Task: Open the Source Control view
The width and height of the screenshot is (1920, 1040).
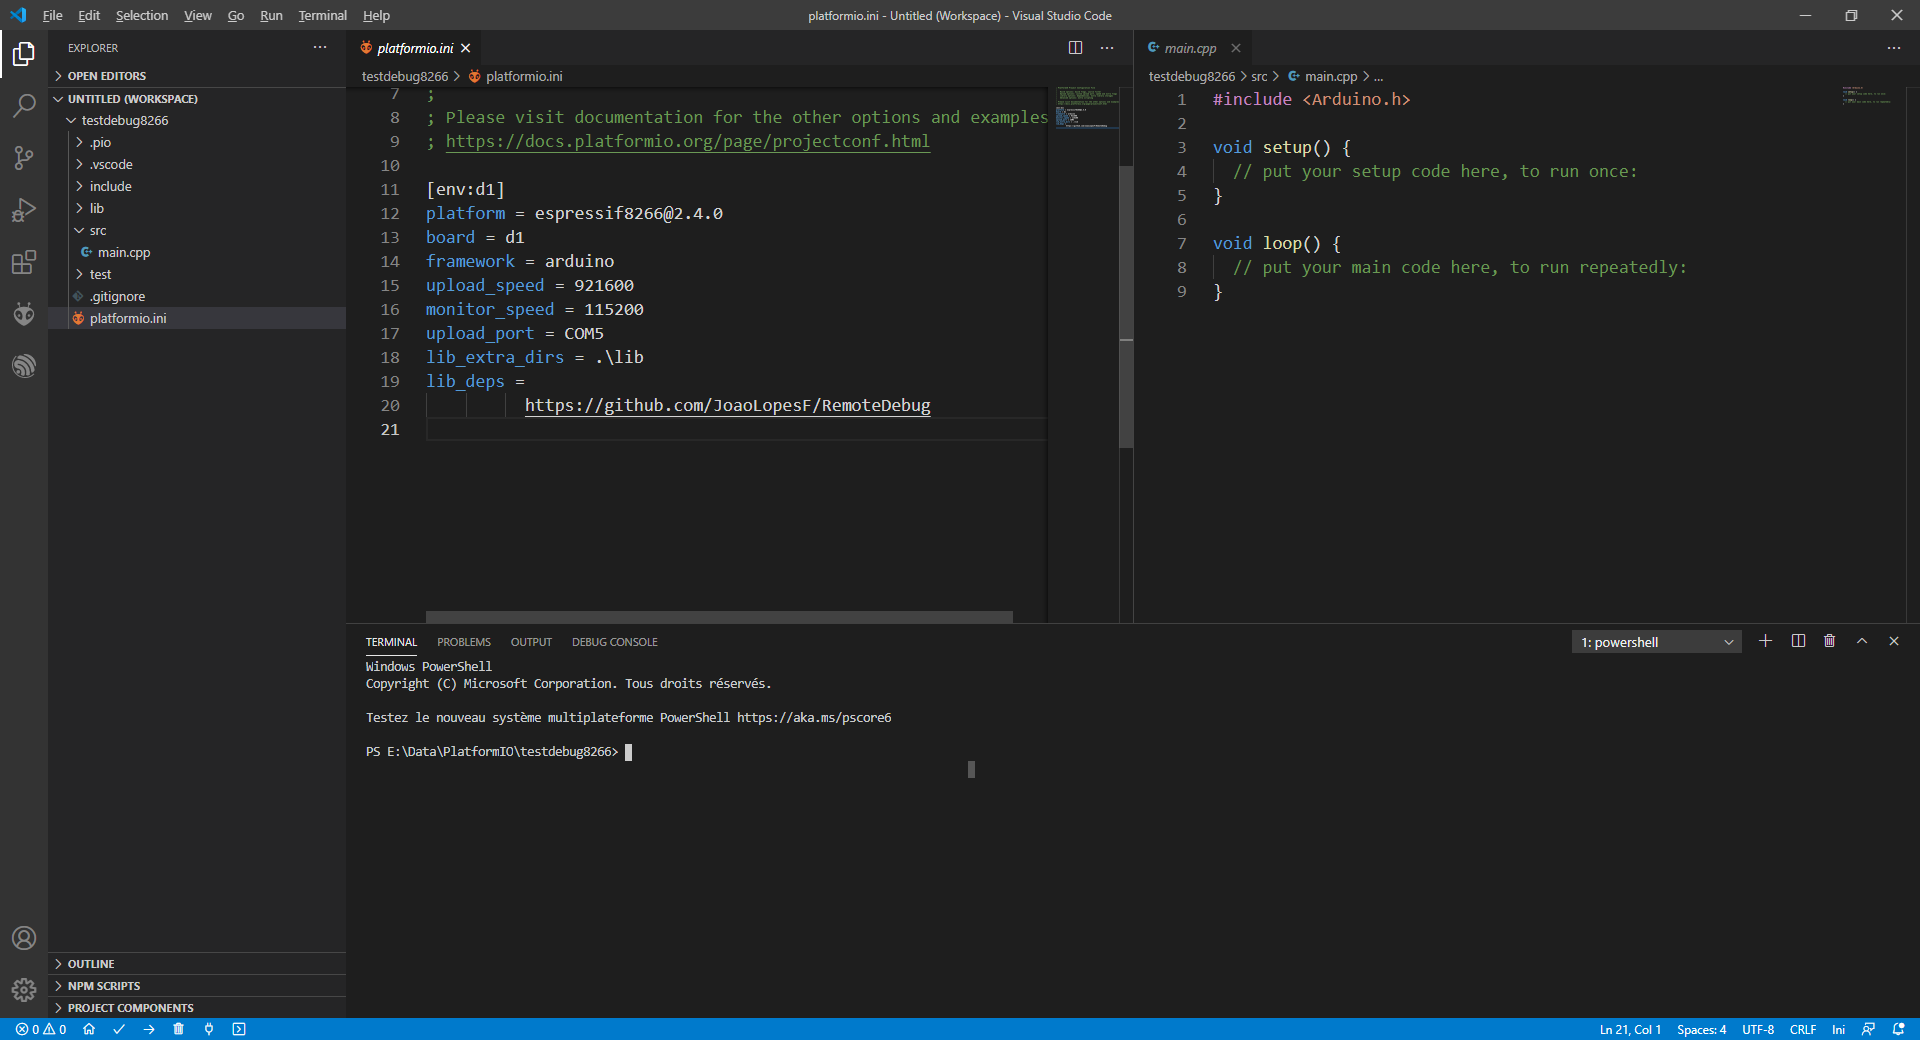Action: [x=24, y=158]
